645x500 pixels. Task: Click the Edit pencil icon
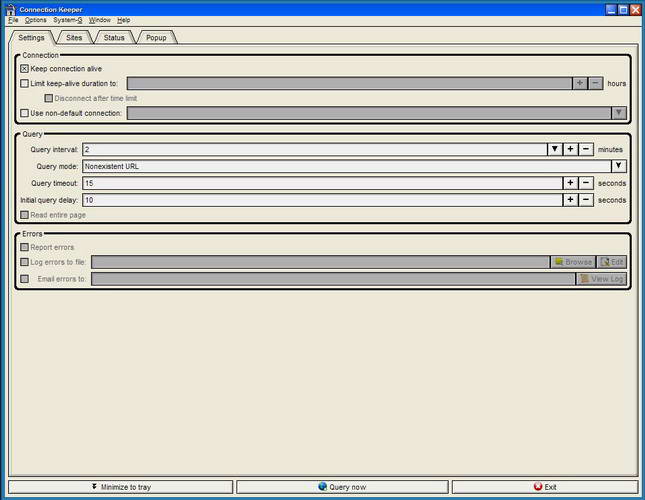[x=605, y=262]
